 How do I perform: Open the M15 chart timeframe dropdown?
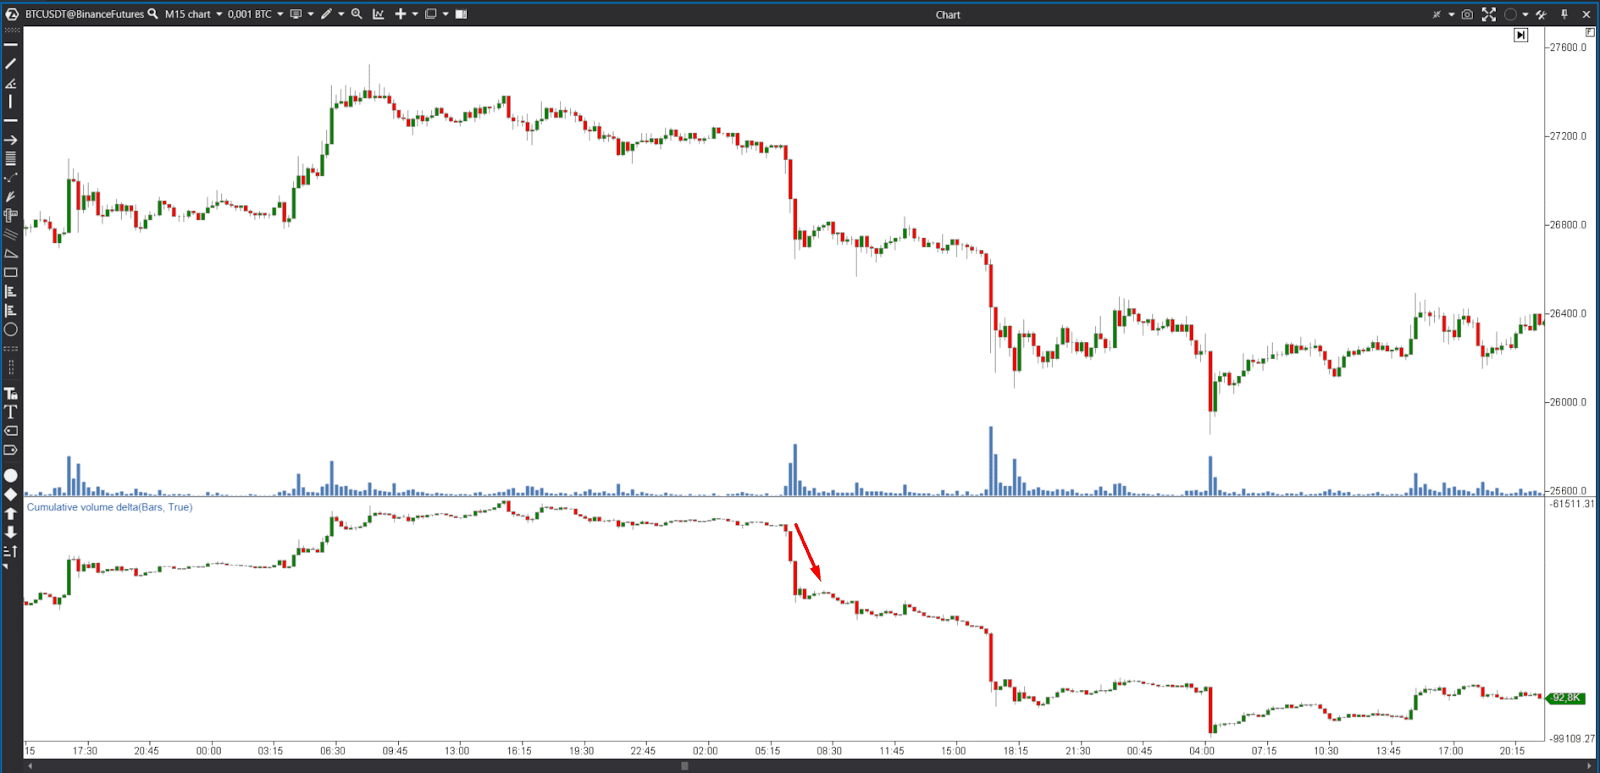coord(194,14)
